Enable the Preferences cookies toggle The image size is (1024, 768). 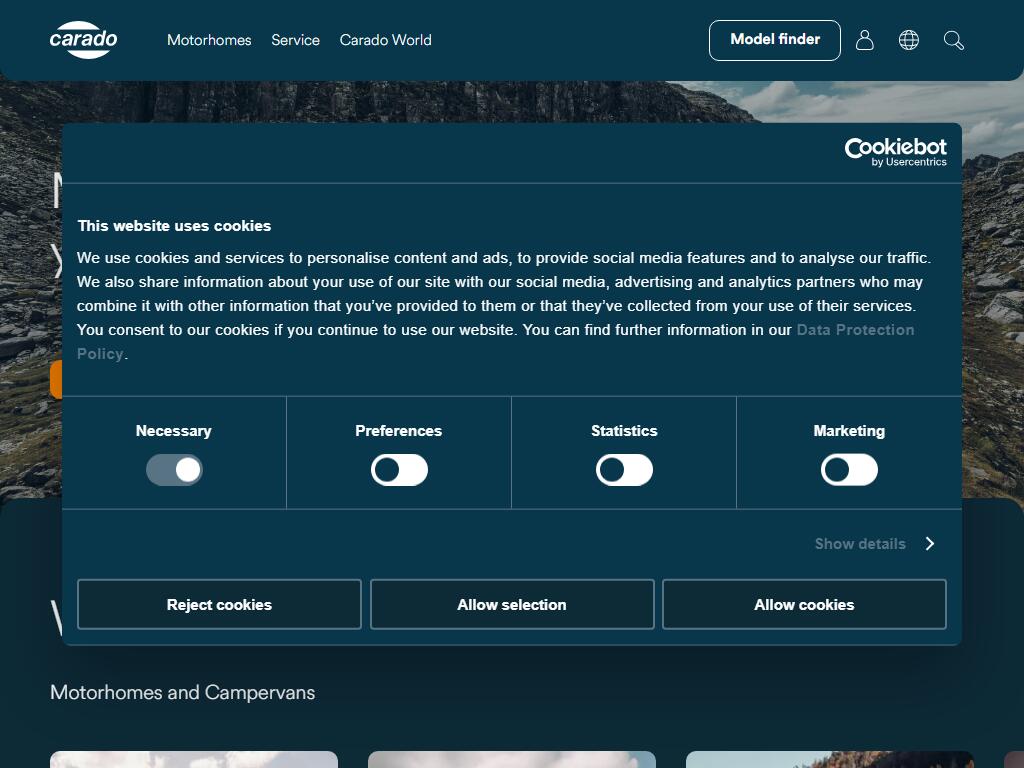click(399, 470)
